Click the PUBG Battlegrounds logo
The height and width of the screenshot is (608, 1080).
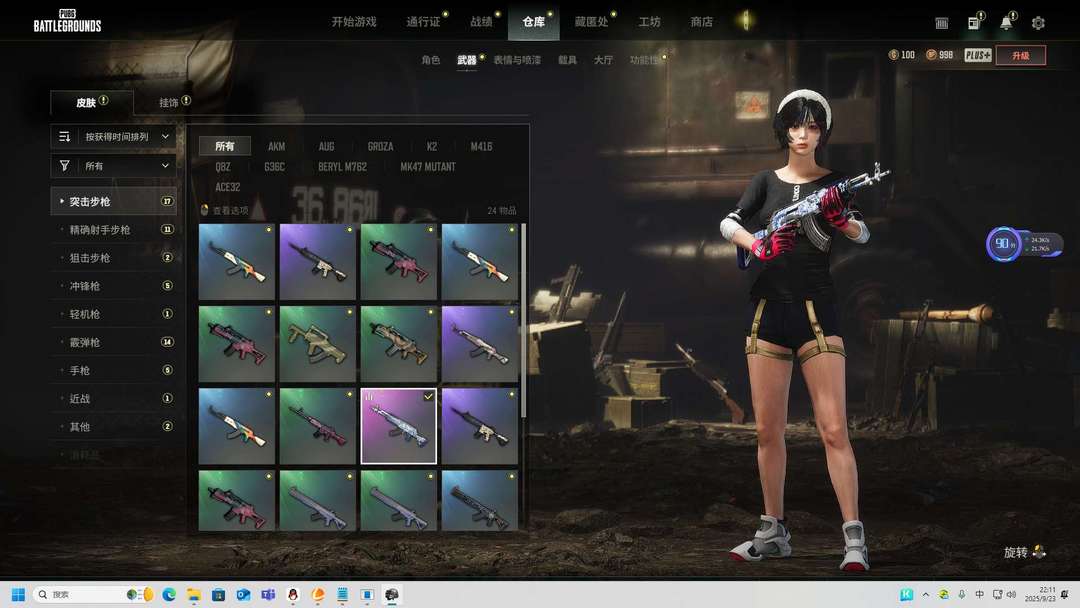pos(67,21)
